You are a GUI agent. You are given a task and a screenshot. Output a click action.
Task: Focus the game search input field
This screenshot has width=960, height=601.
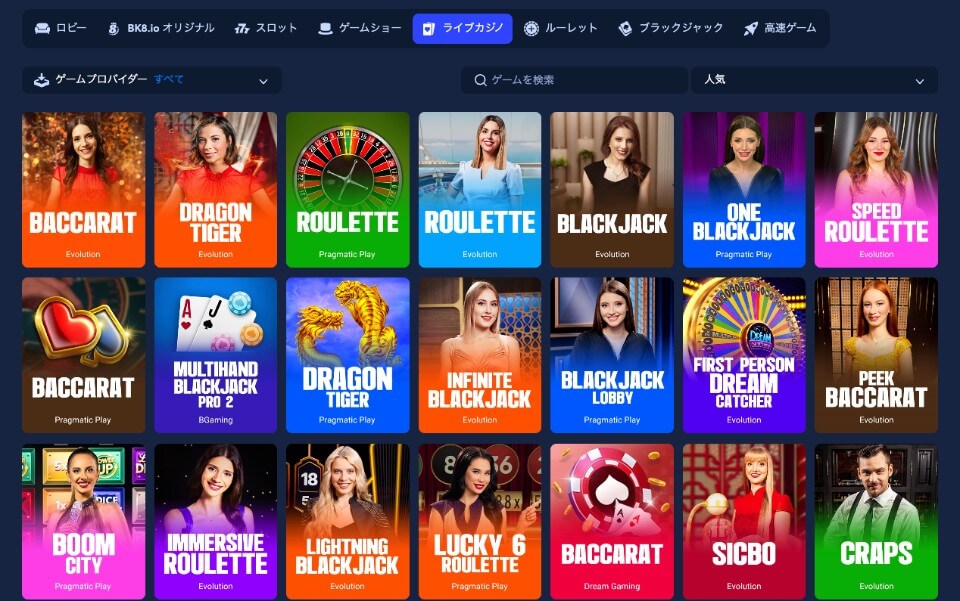point(574,80)
